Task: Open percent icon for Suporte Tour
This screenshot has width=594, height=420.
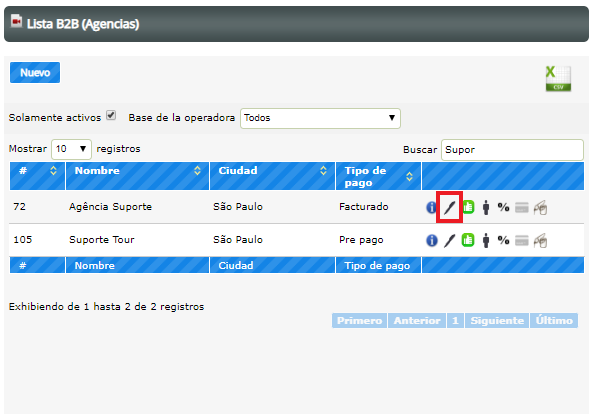Action: (503, 240)
